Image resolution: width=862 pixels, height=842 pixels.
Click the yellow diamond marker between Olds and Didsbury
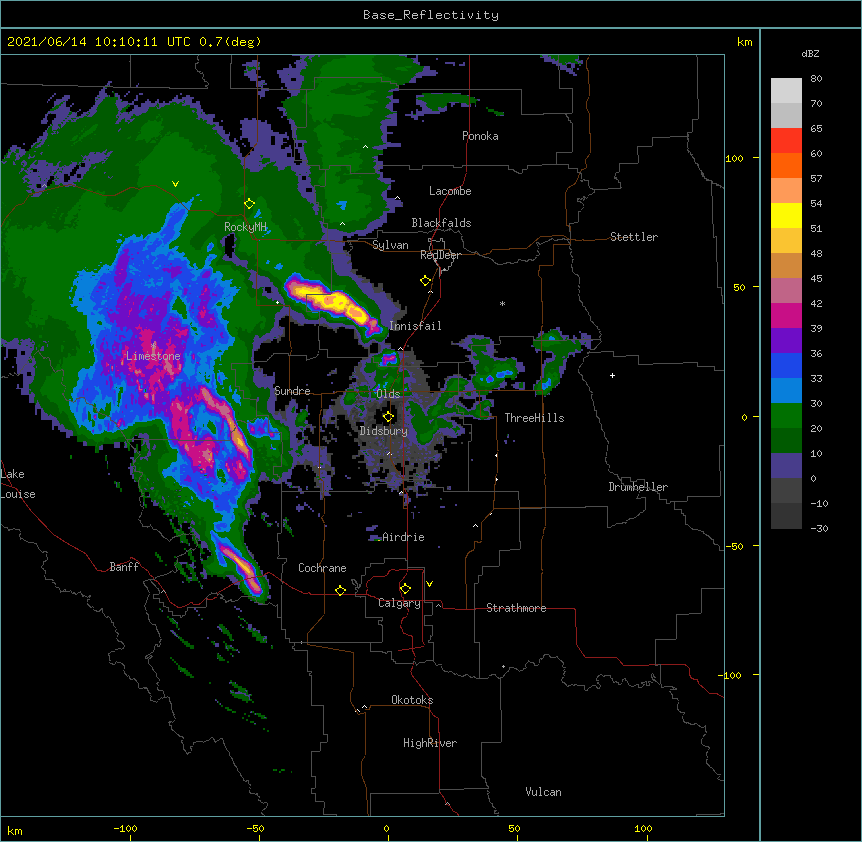pos(388,417)
